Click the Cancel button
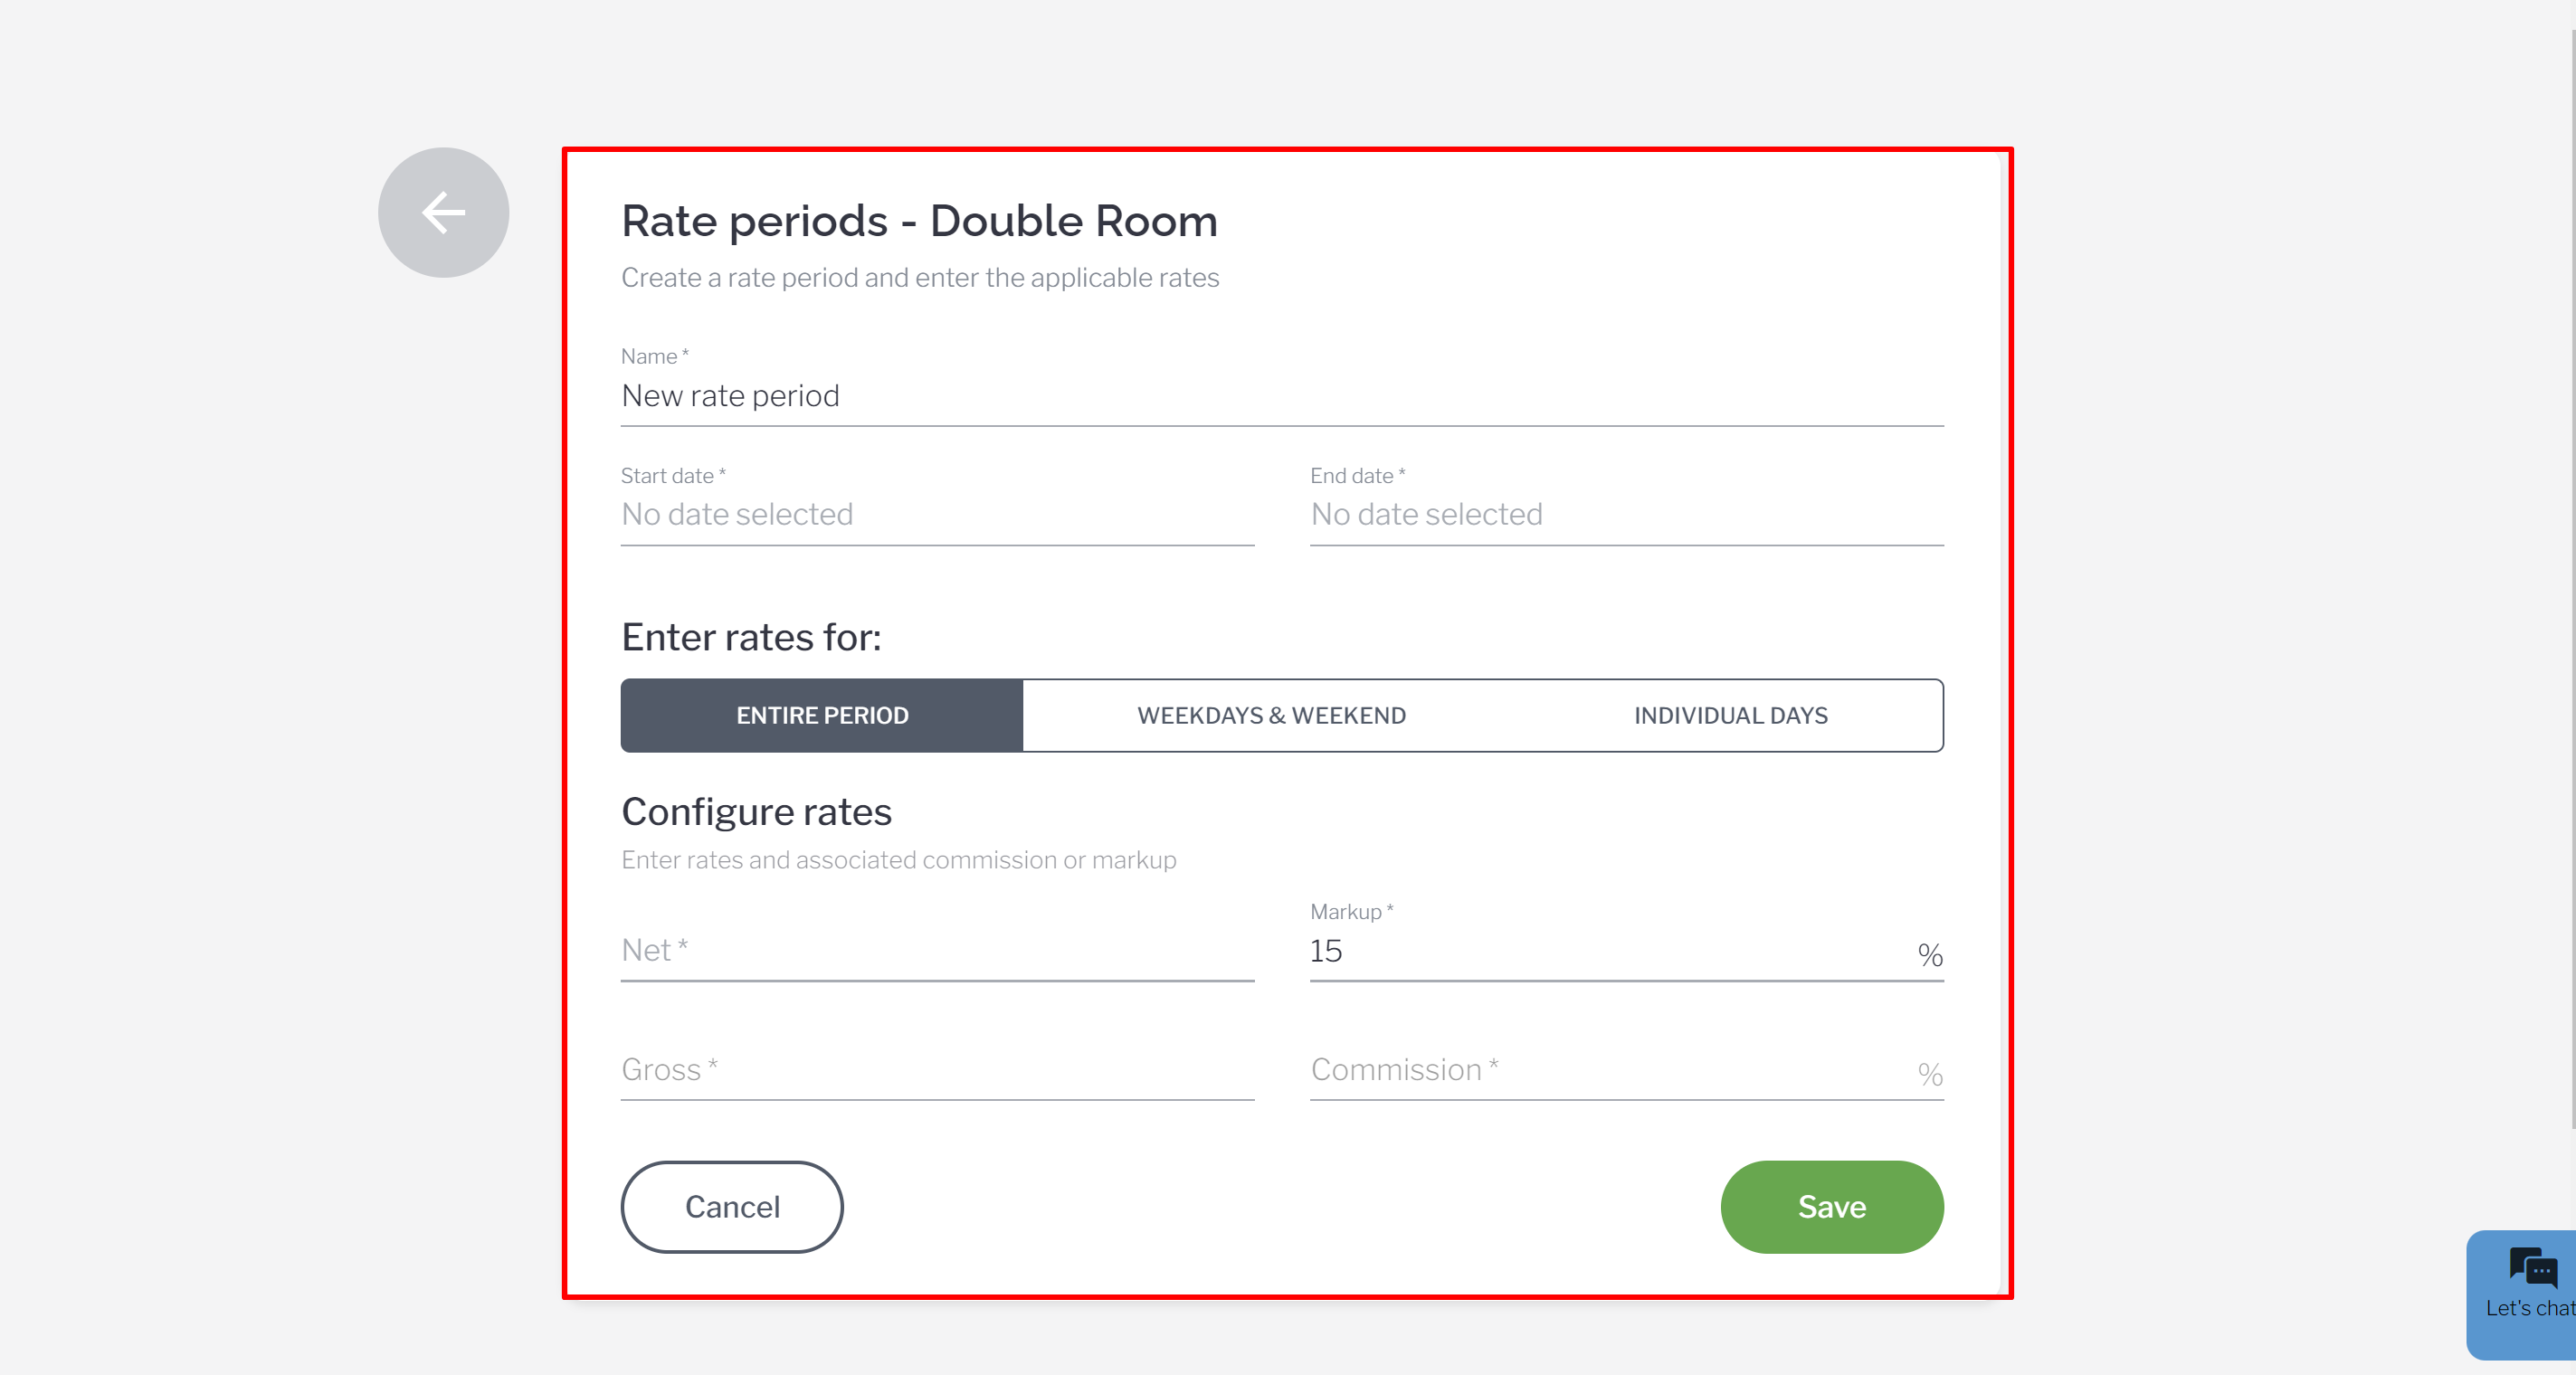The width and height of the screenshot is (2576, 1375). click(732, 1207)
